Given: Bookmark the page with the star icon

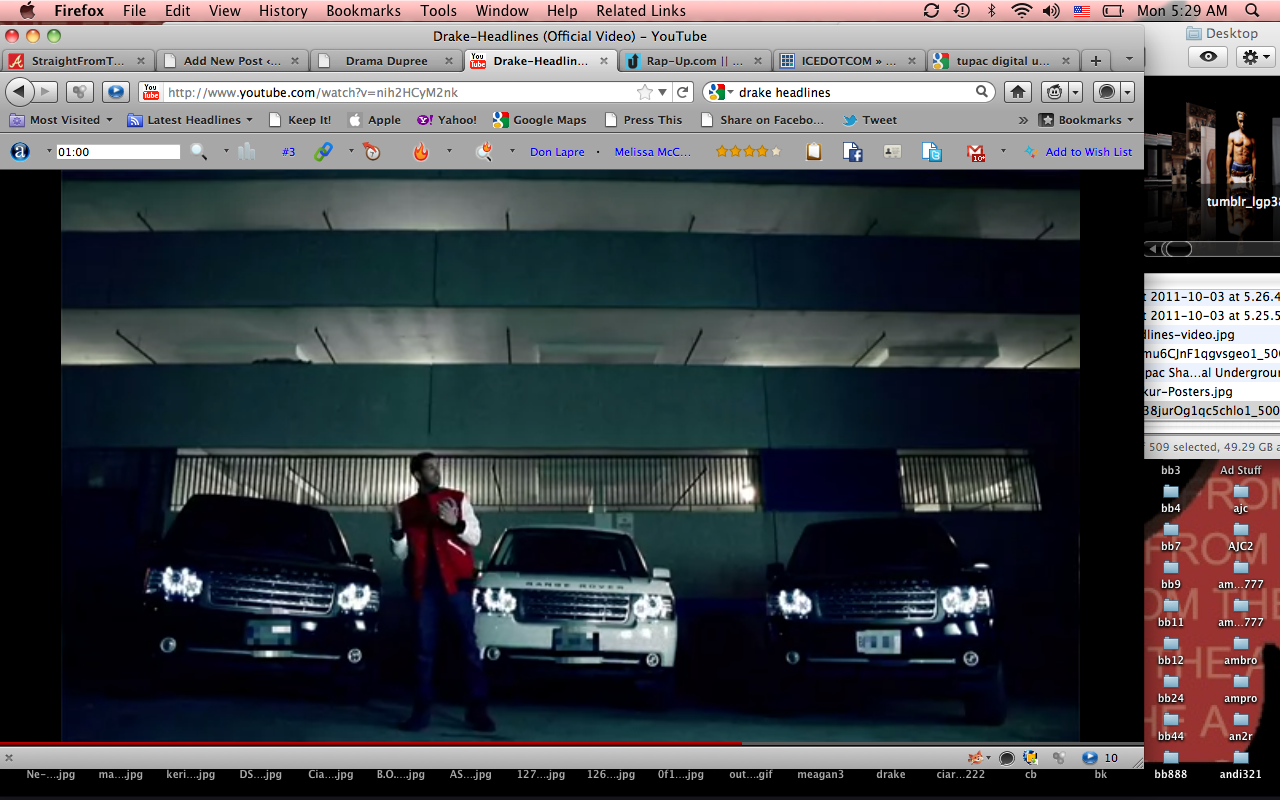Looking at the screenshot, I should [x=645, y=92].
